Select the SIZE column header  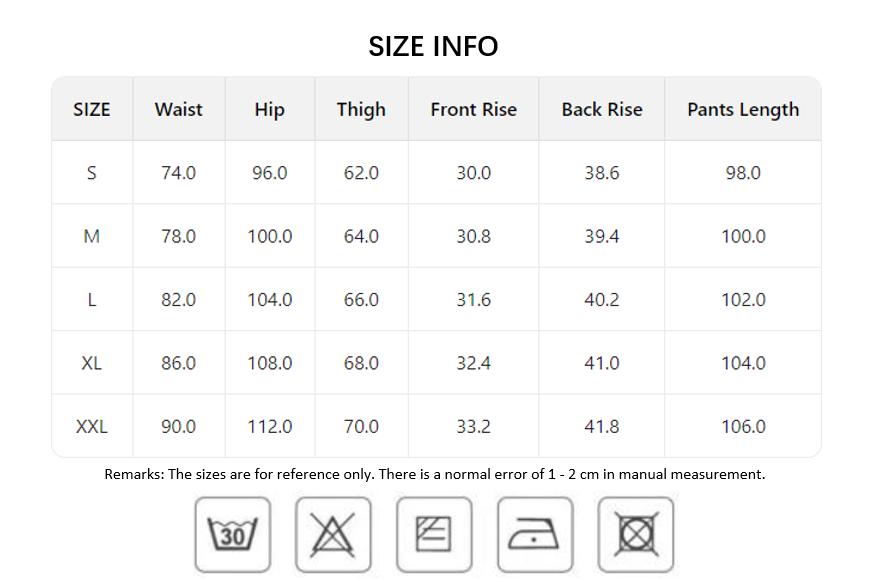coord(92,109)
